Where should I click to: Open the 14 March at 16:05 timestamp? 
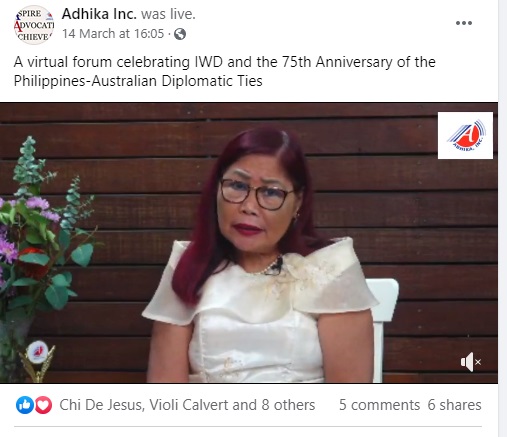pos(113,34)
